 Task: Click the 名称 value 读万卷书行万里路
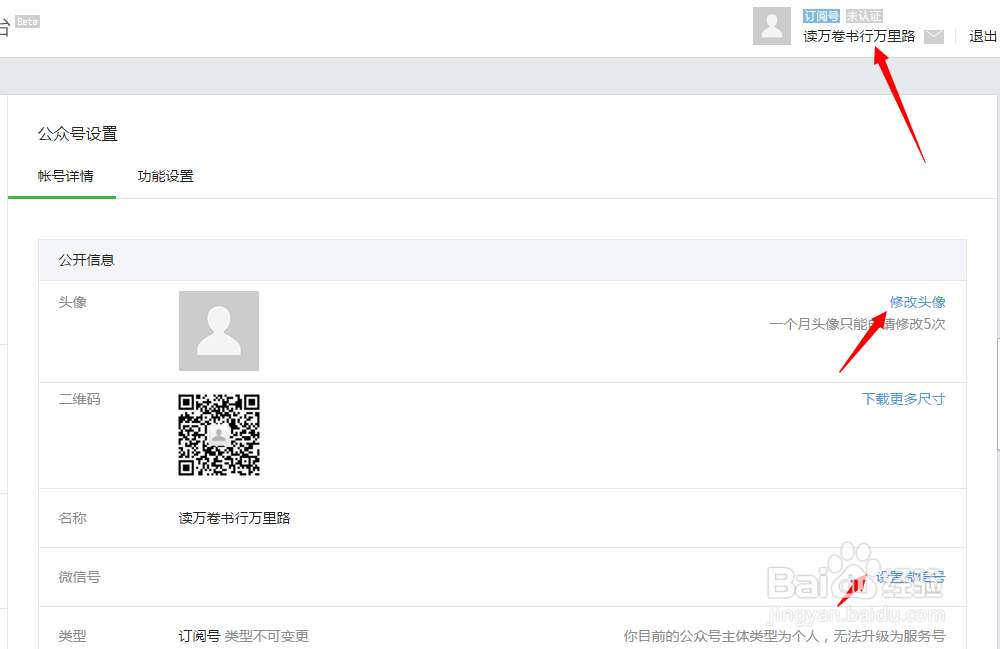pyautogui.click(x=234, y=518)
